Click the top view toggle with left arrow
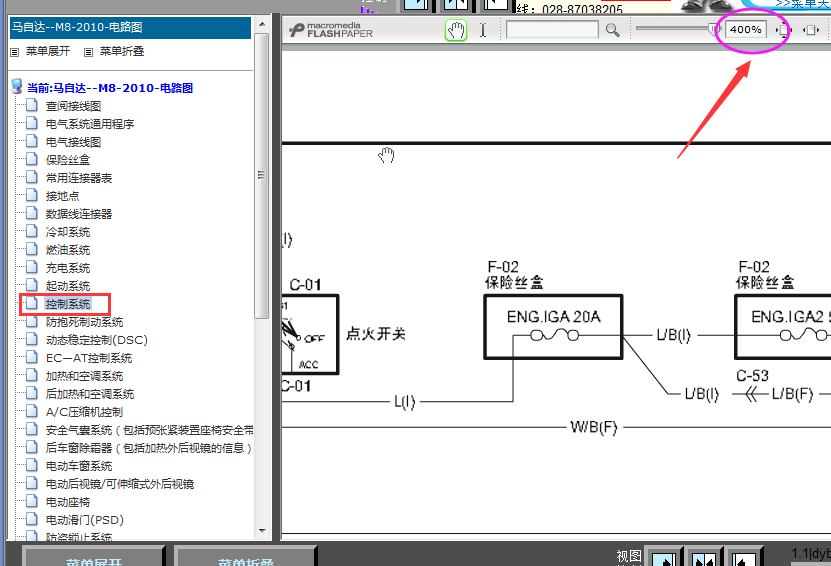The width and height of the screenshot is (831, 566). click(497, 5)
